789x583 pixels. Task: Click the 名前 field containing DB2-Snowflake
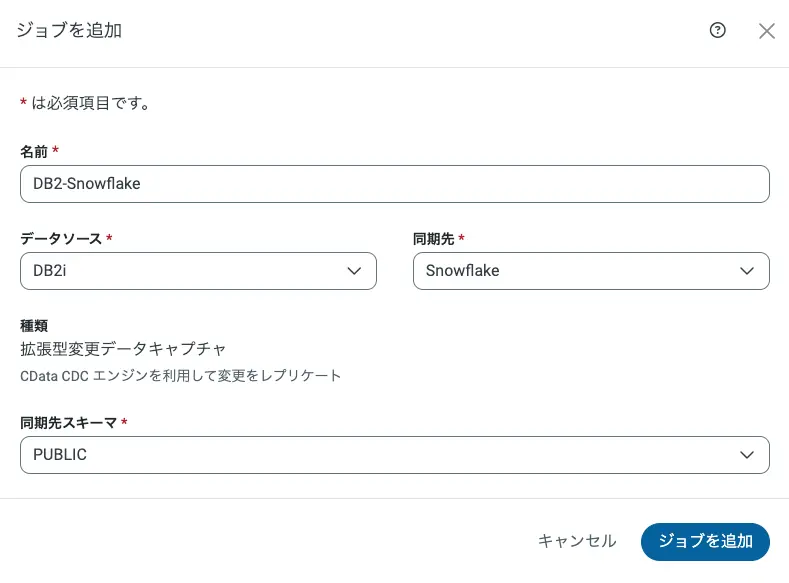394,184
